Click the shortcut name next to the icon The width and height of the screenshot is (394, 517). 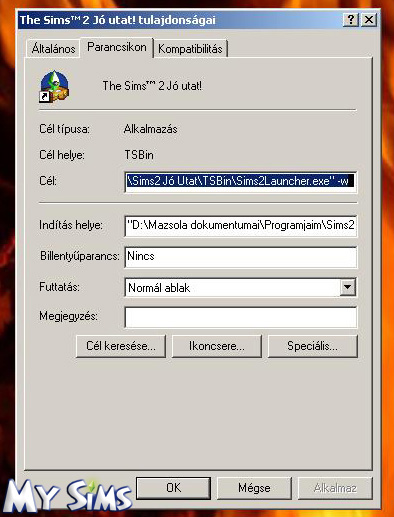click(152, 86)
